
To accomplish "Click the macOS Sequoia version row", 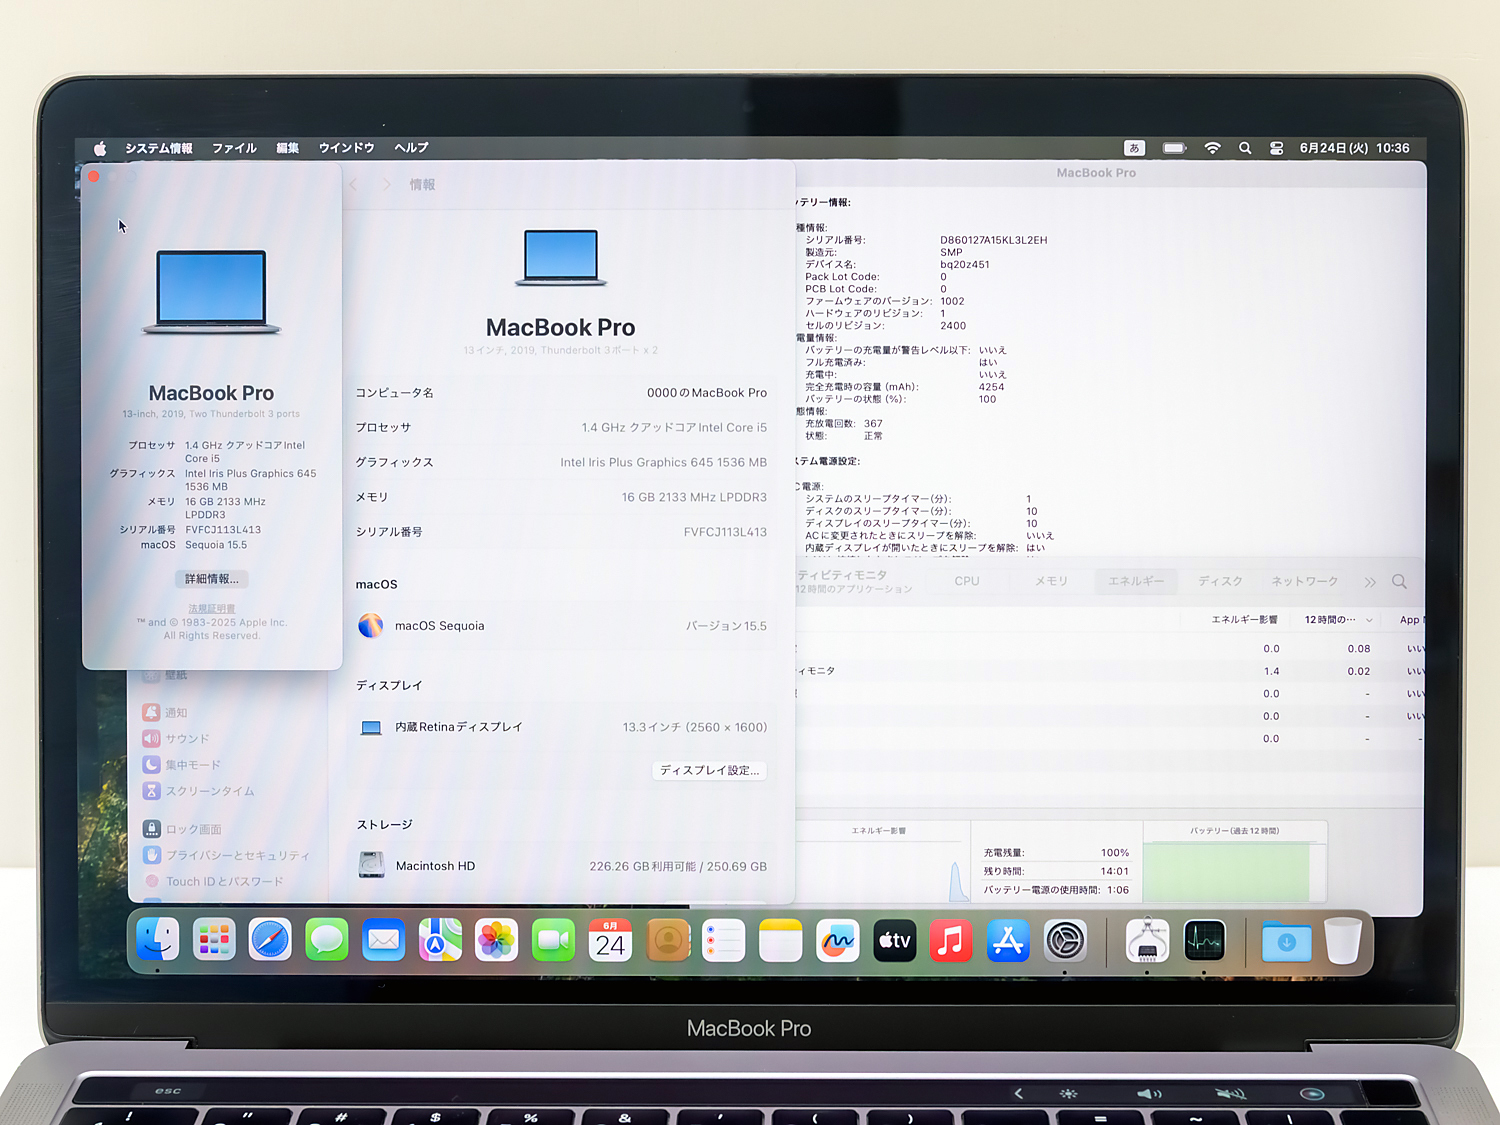I will tap(562, 626).
